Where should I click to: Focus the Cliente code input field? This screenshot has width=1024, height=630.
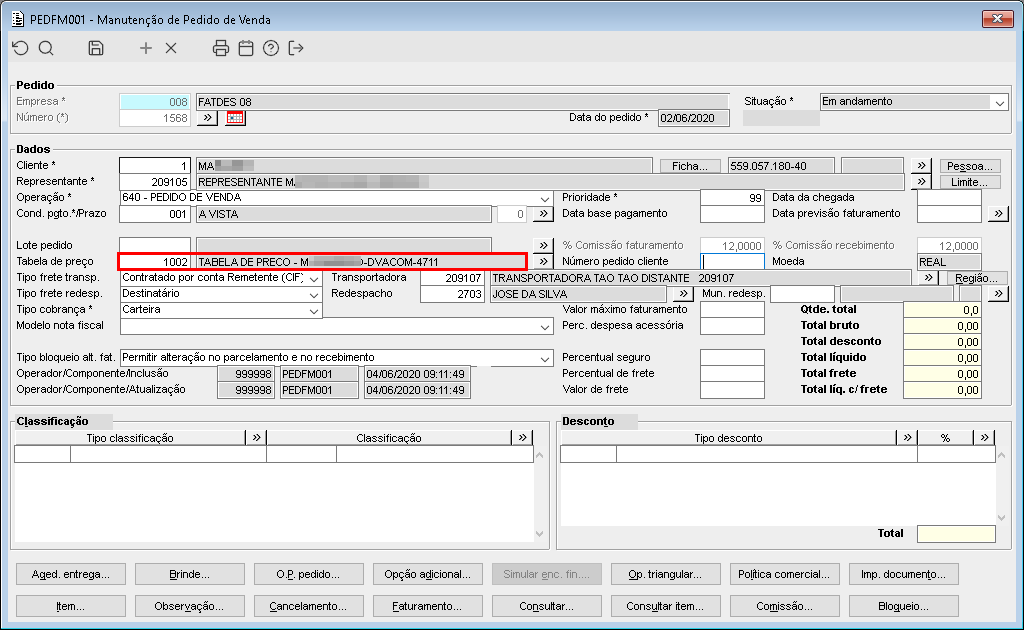155,166
